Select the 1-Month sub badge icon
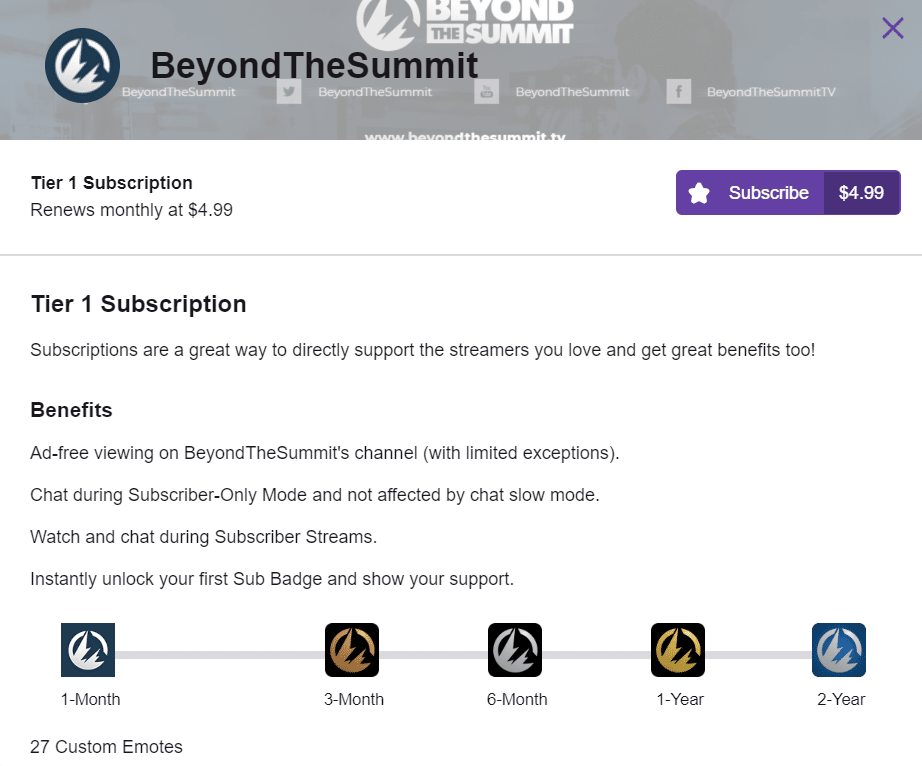 pos(88,650)
